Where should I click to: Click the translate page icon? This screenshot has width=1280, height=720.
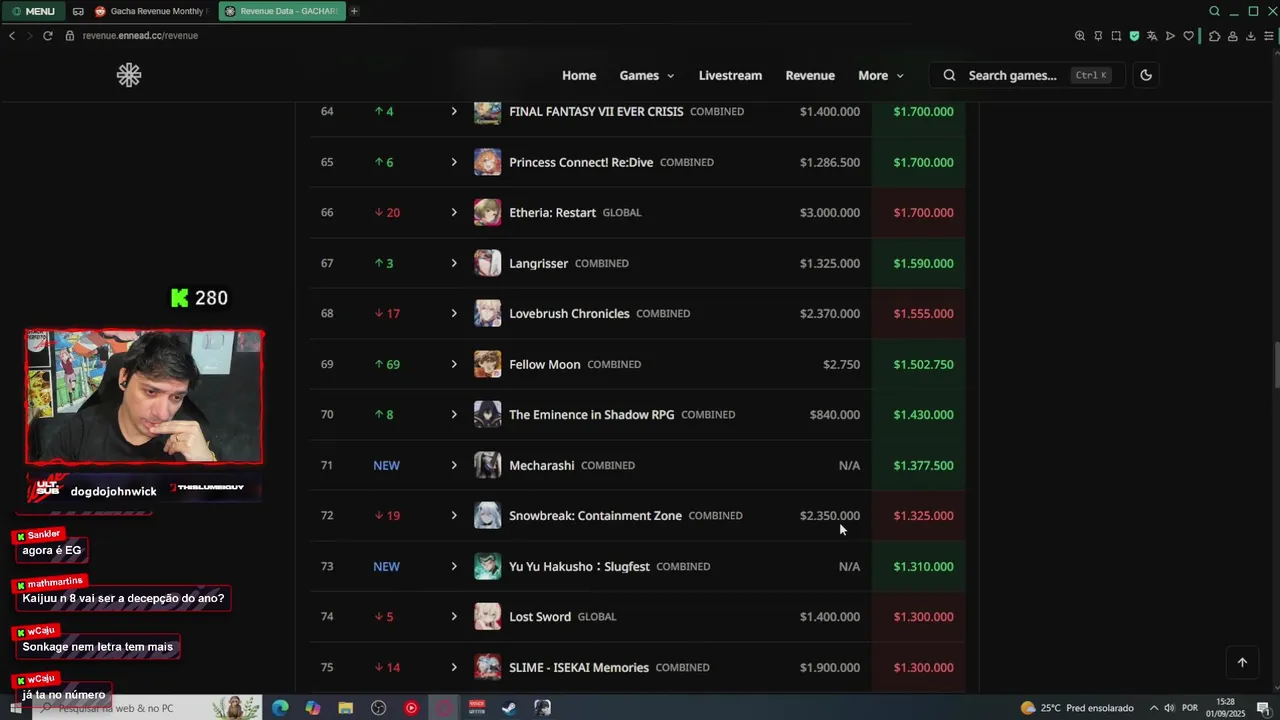(1152, 36)
